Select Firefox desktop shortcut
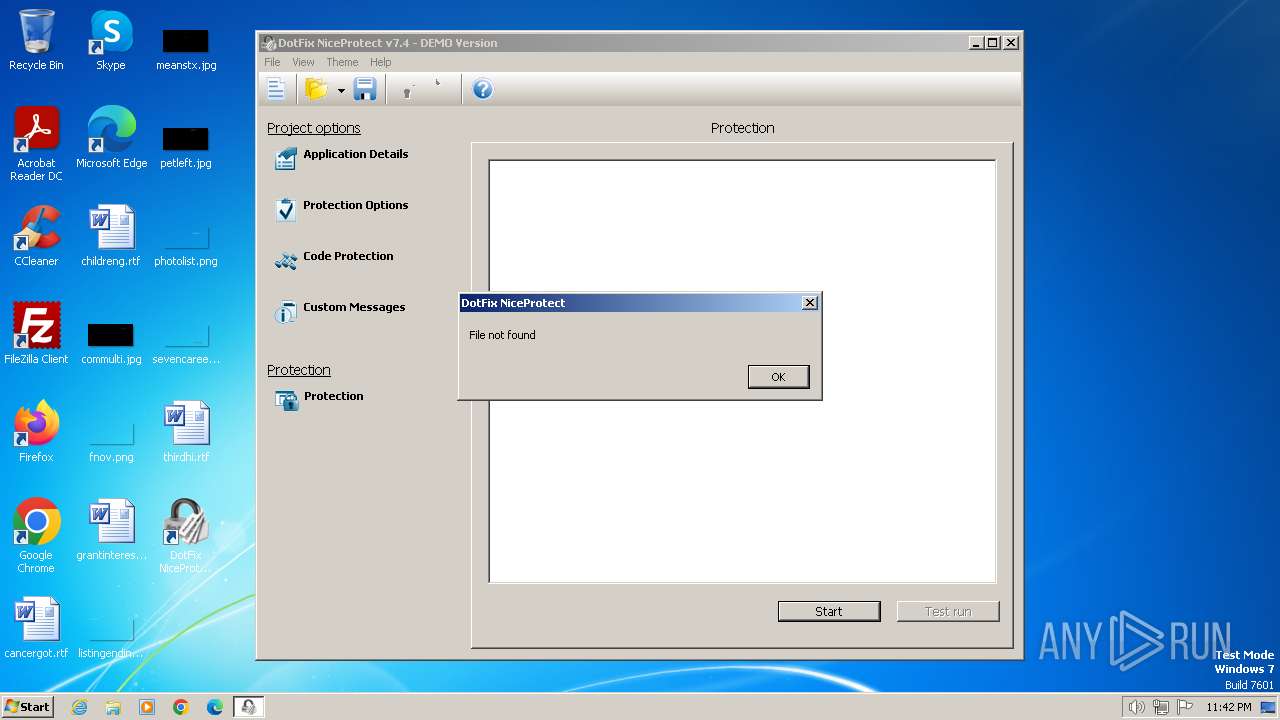Screen dimensions: 1280x720 36,432
